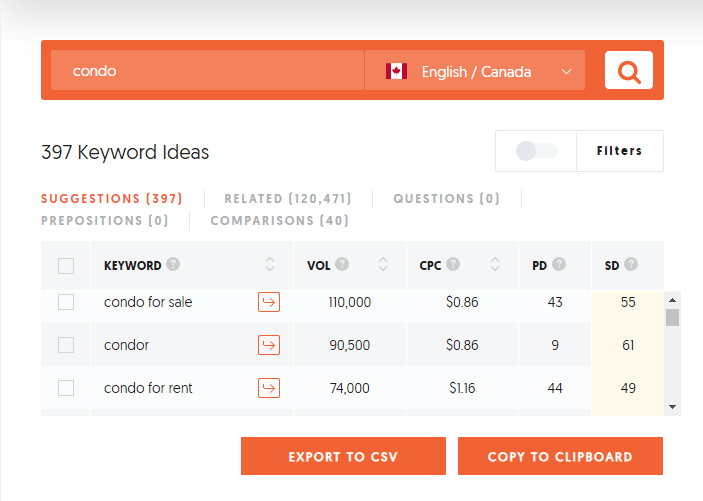Viewport: 703px width, 501px height.
Task: Click the help icon next to PD header
Action: click(x=559, y=265)
